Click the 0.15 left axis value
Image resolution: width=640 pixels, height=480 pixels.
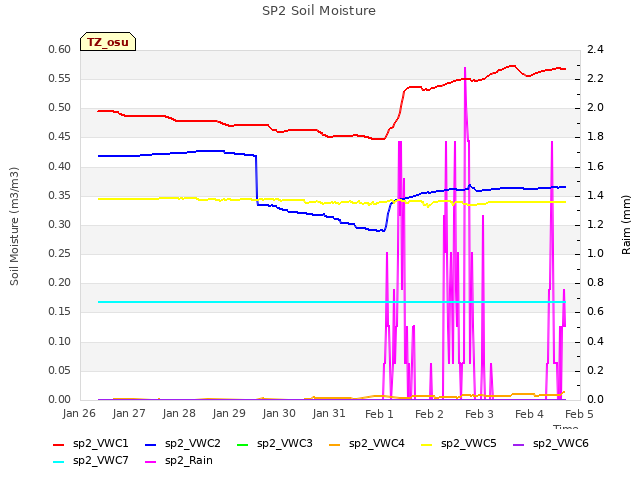click(60, 312)
